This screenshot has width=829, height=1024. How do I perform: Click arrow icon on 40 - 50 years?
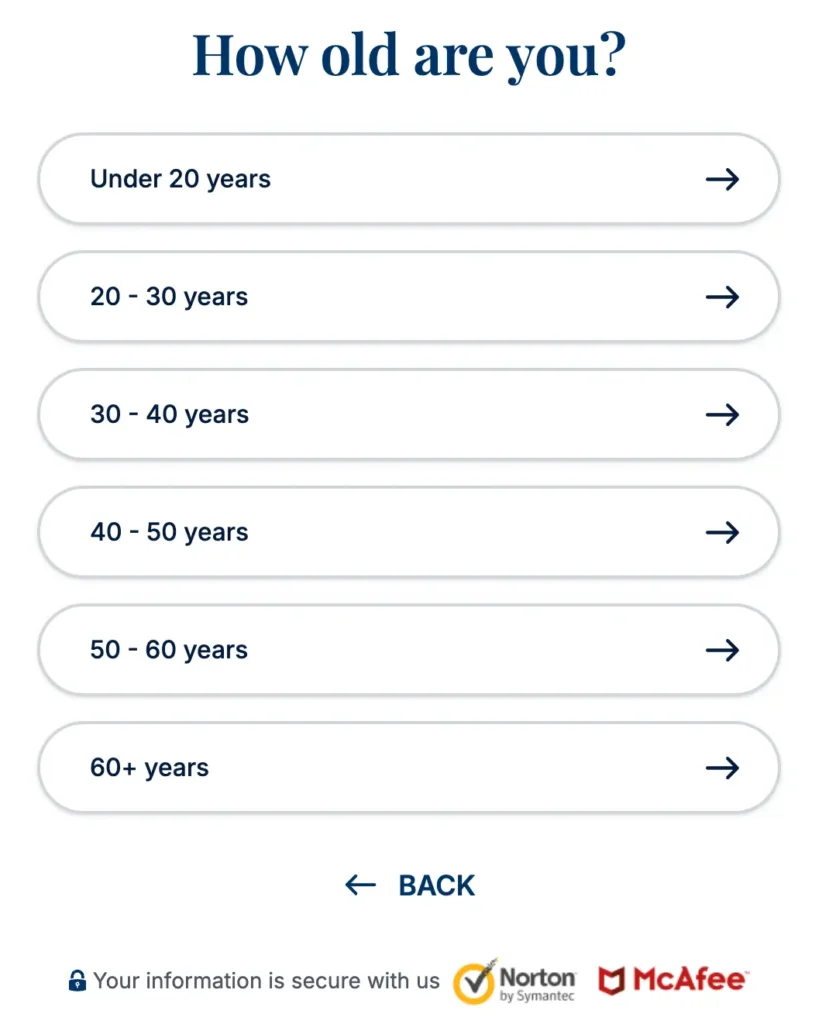[x=722, y=532]
